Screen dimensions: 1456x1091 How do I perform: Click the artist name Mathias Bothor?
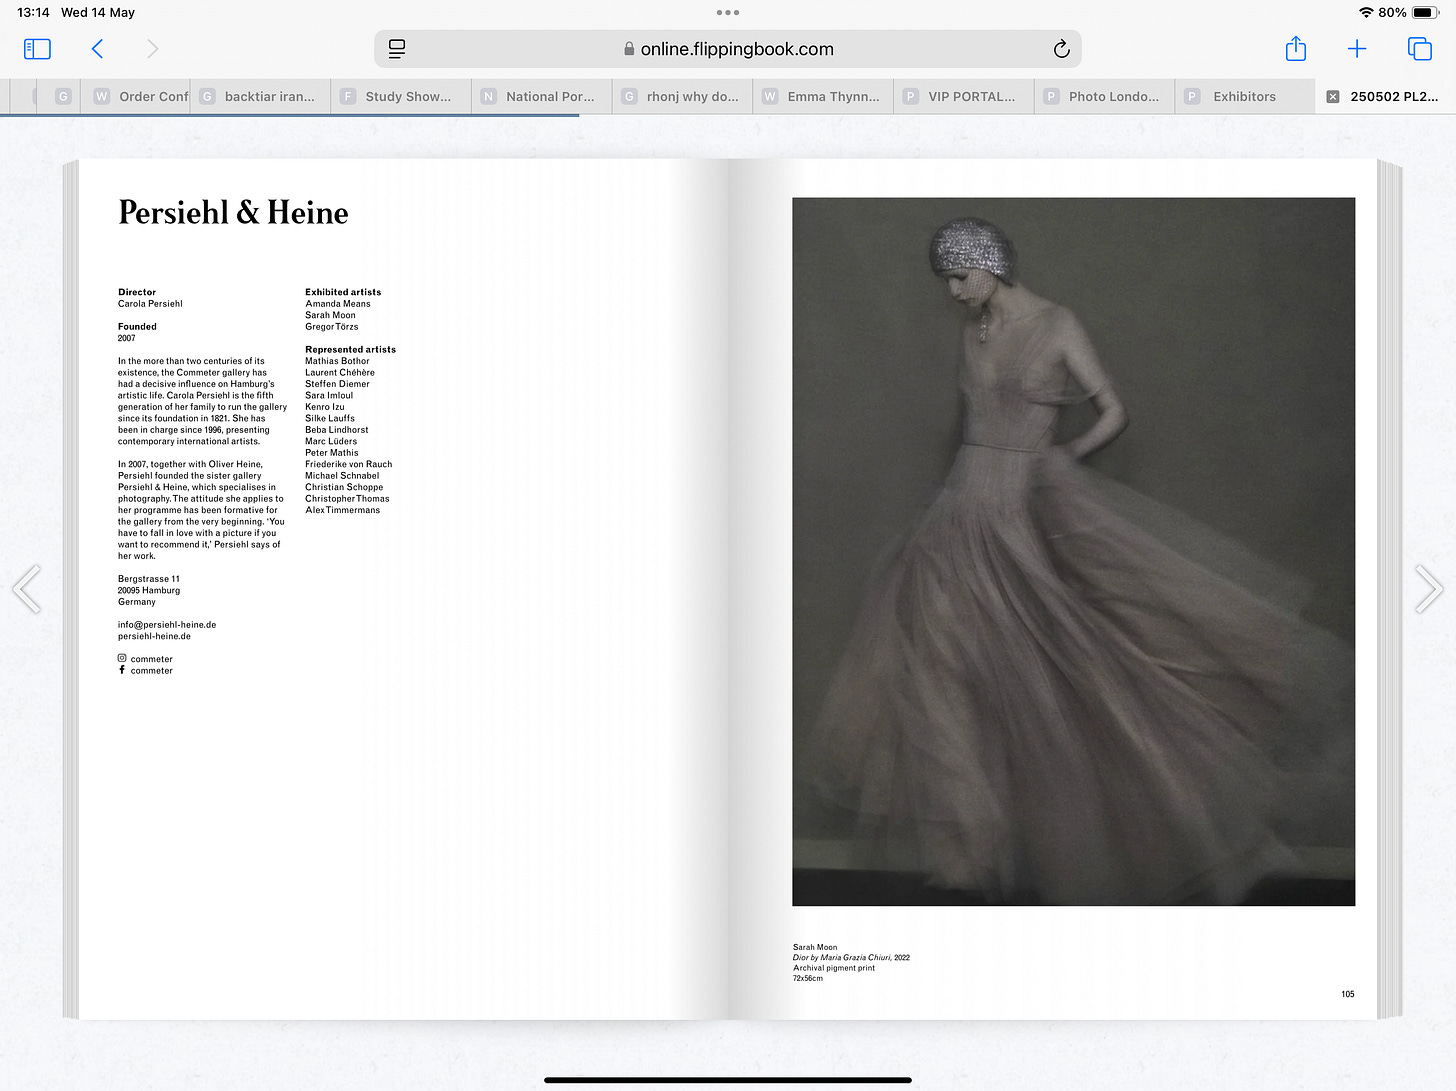tap(337, 361)
